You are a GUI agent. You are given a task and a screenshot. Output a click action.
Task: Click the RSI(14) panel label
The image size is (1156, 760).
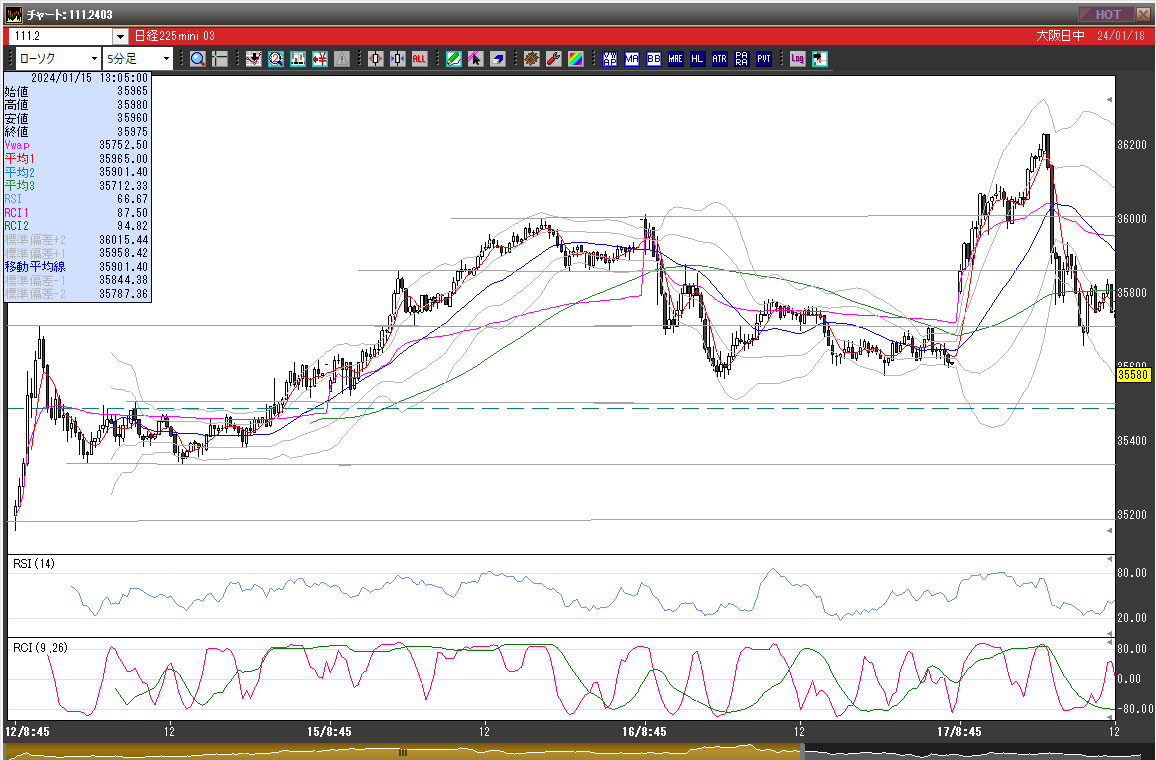coord(34,564)
